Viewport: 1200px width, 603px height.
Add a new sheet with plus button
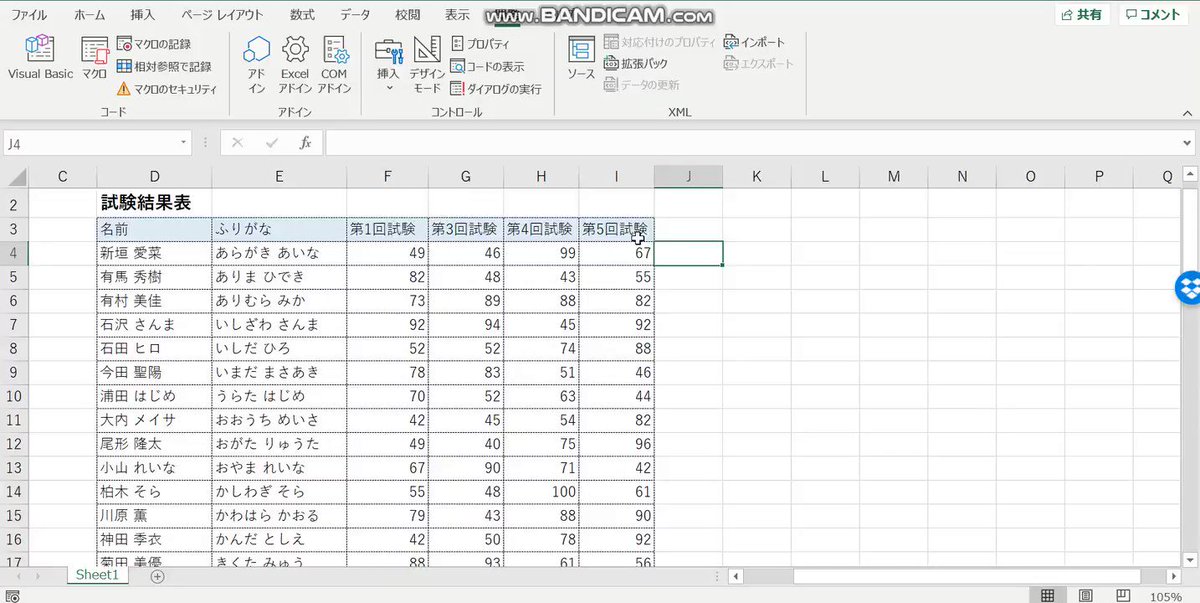[157, 576]
